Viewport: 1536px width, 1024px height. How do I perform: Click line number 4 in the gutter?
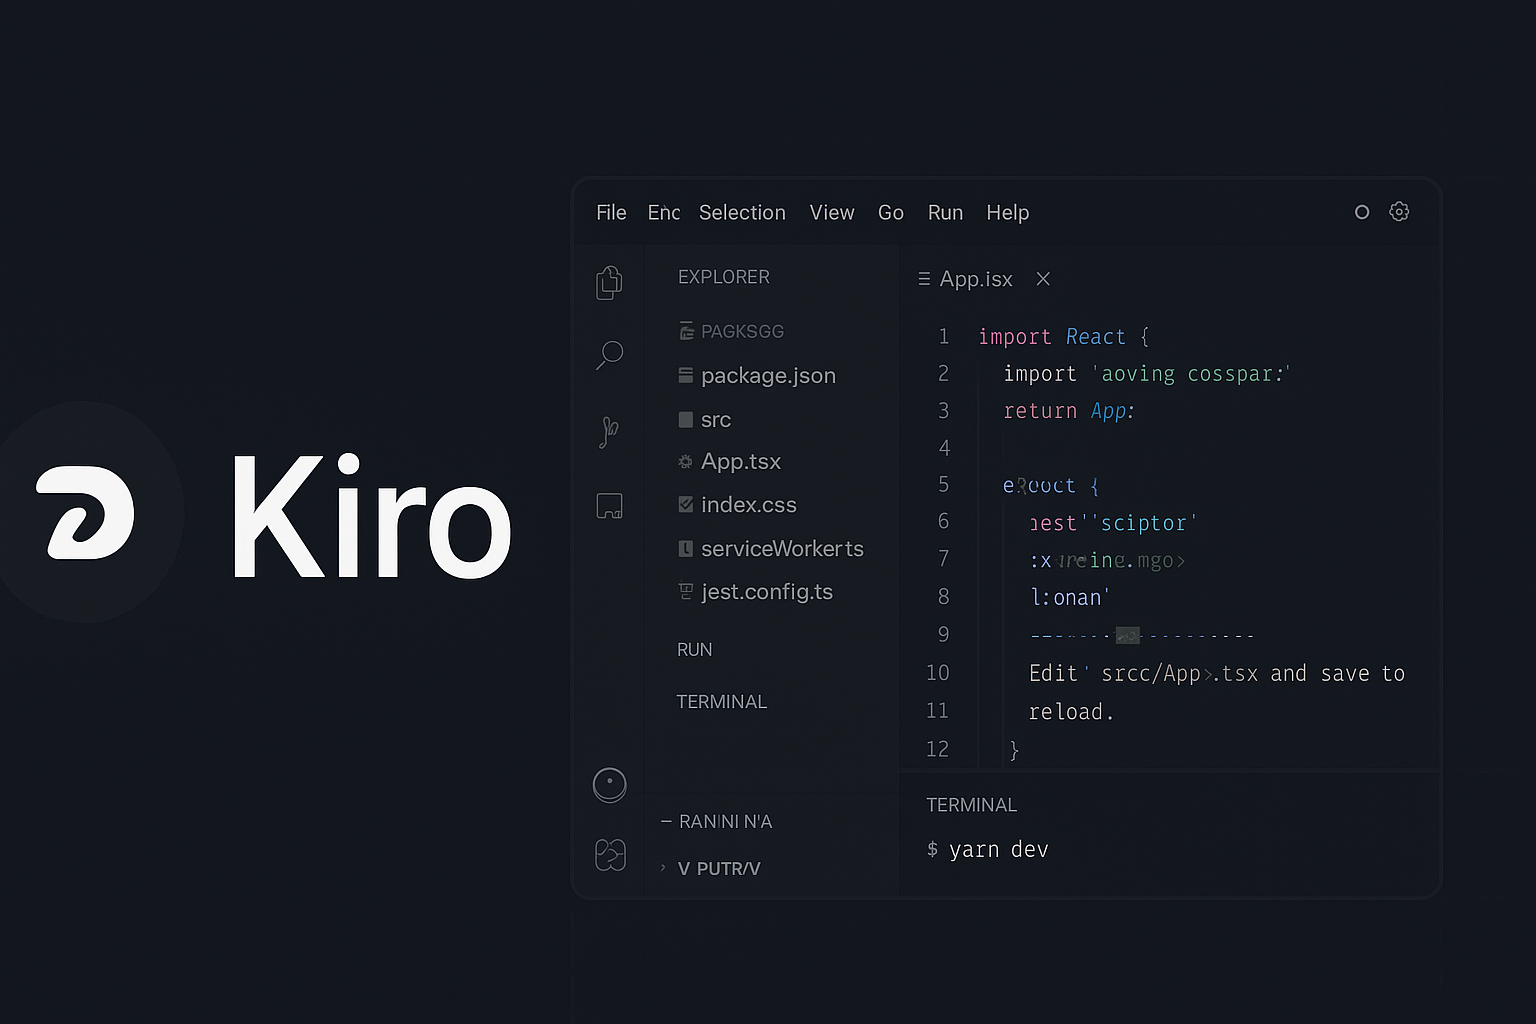point(944,448)
